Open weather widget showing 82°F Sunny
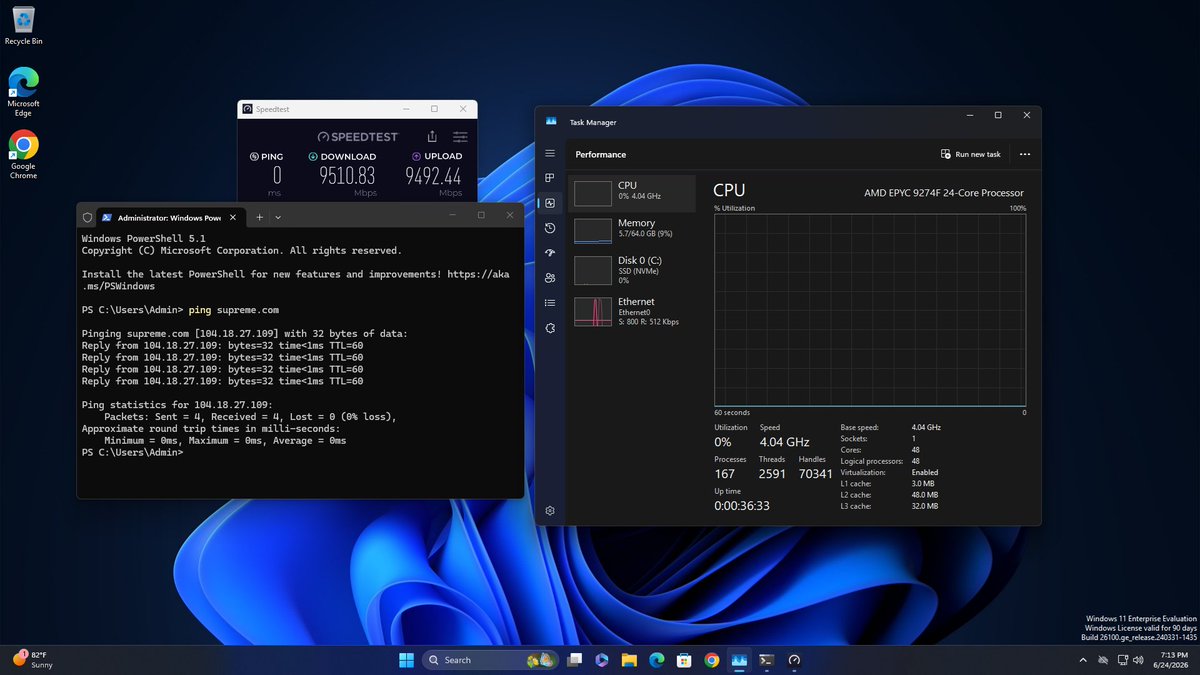This screenshot has width=1200, height=675. 32,659
